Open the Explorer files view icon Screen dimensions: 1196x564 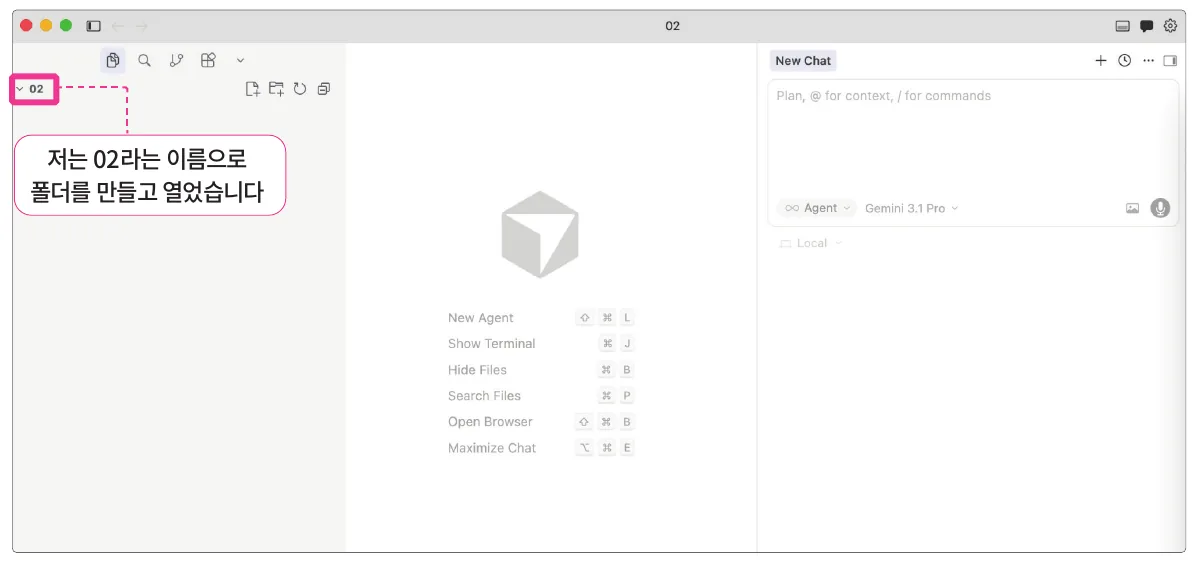coord(113,60)
